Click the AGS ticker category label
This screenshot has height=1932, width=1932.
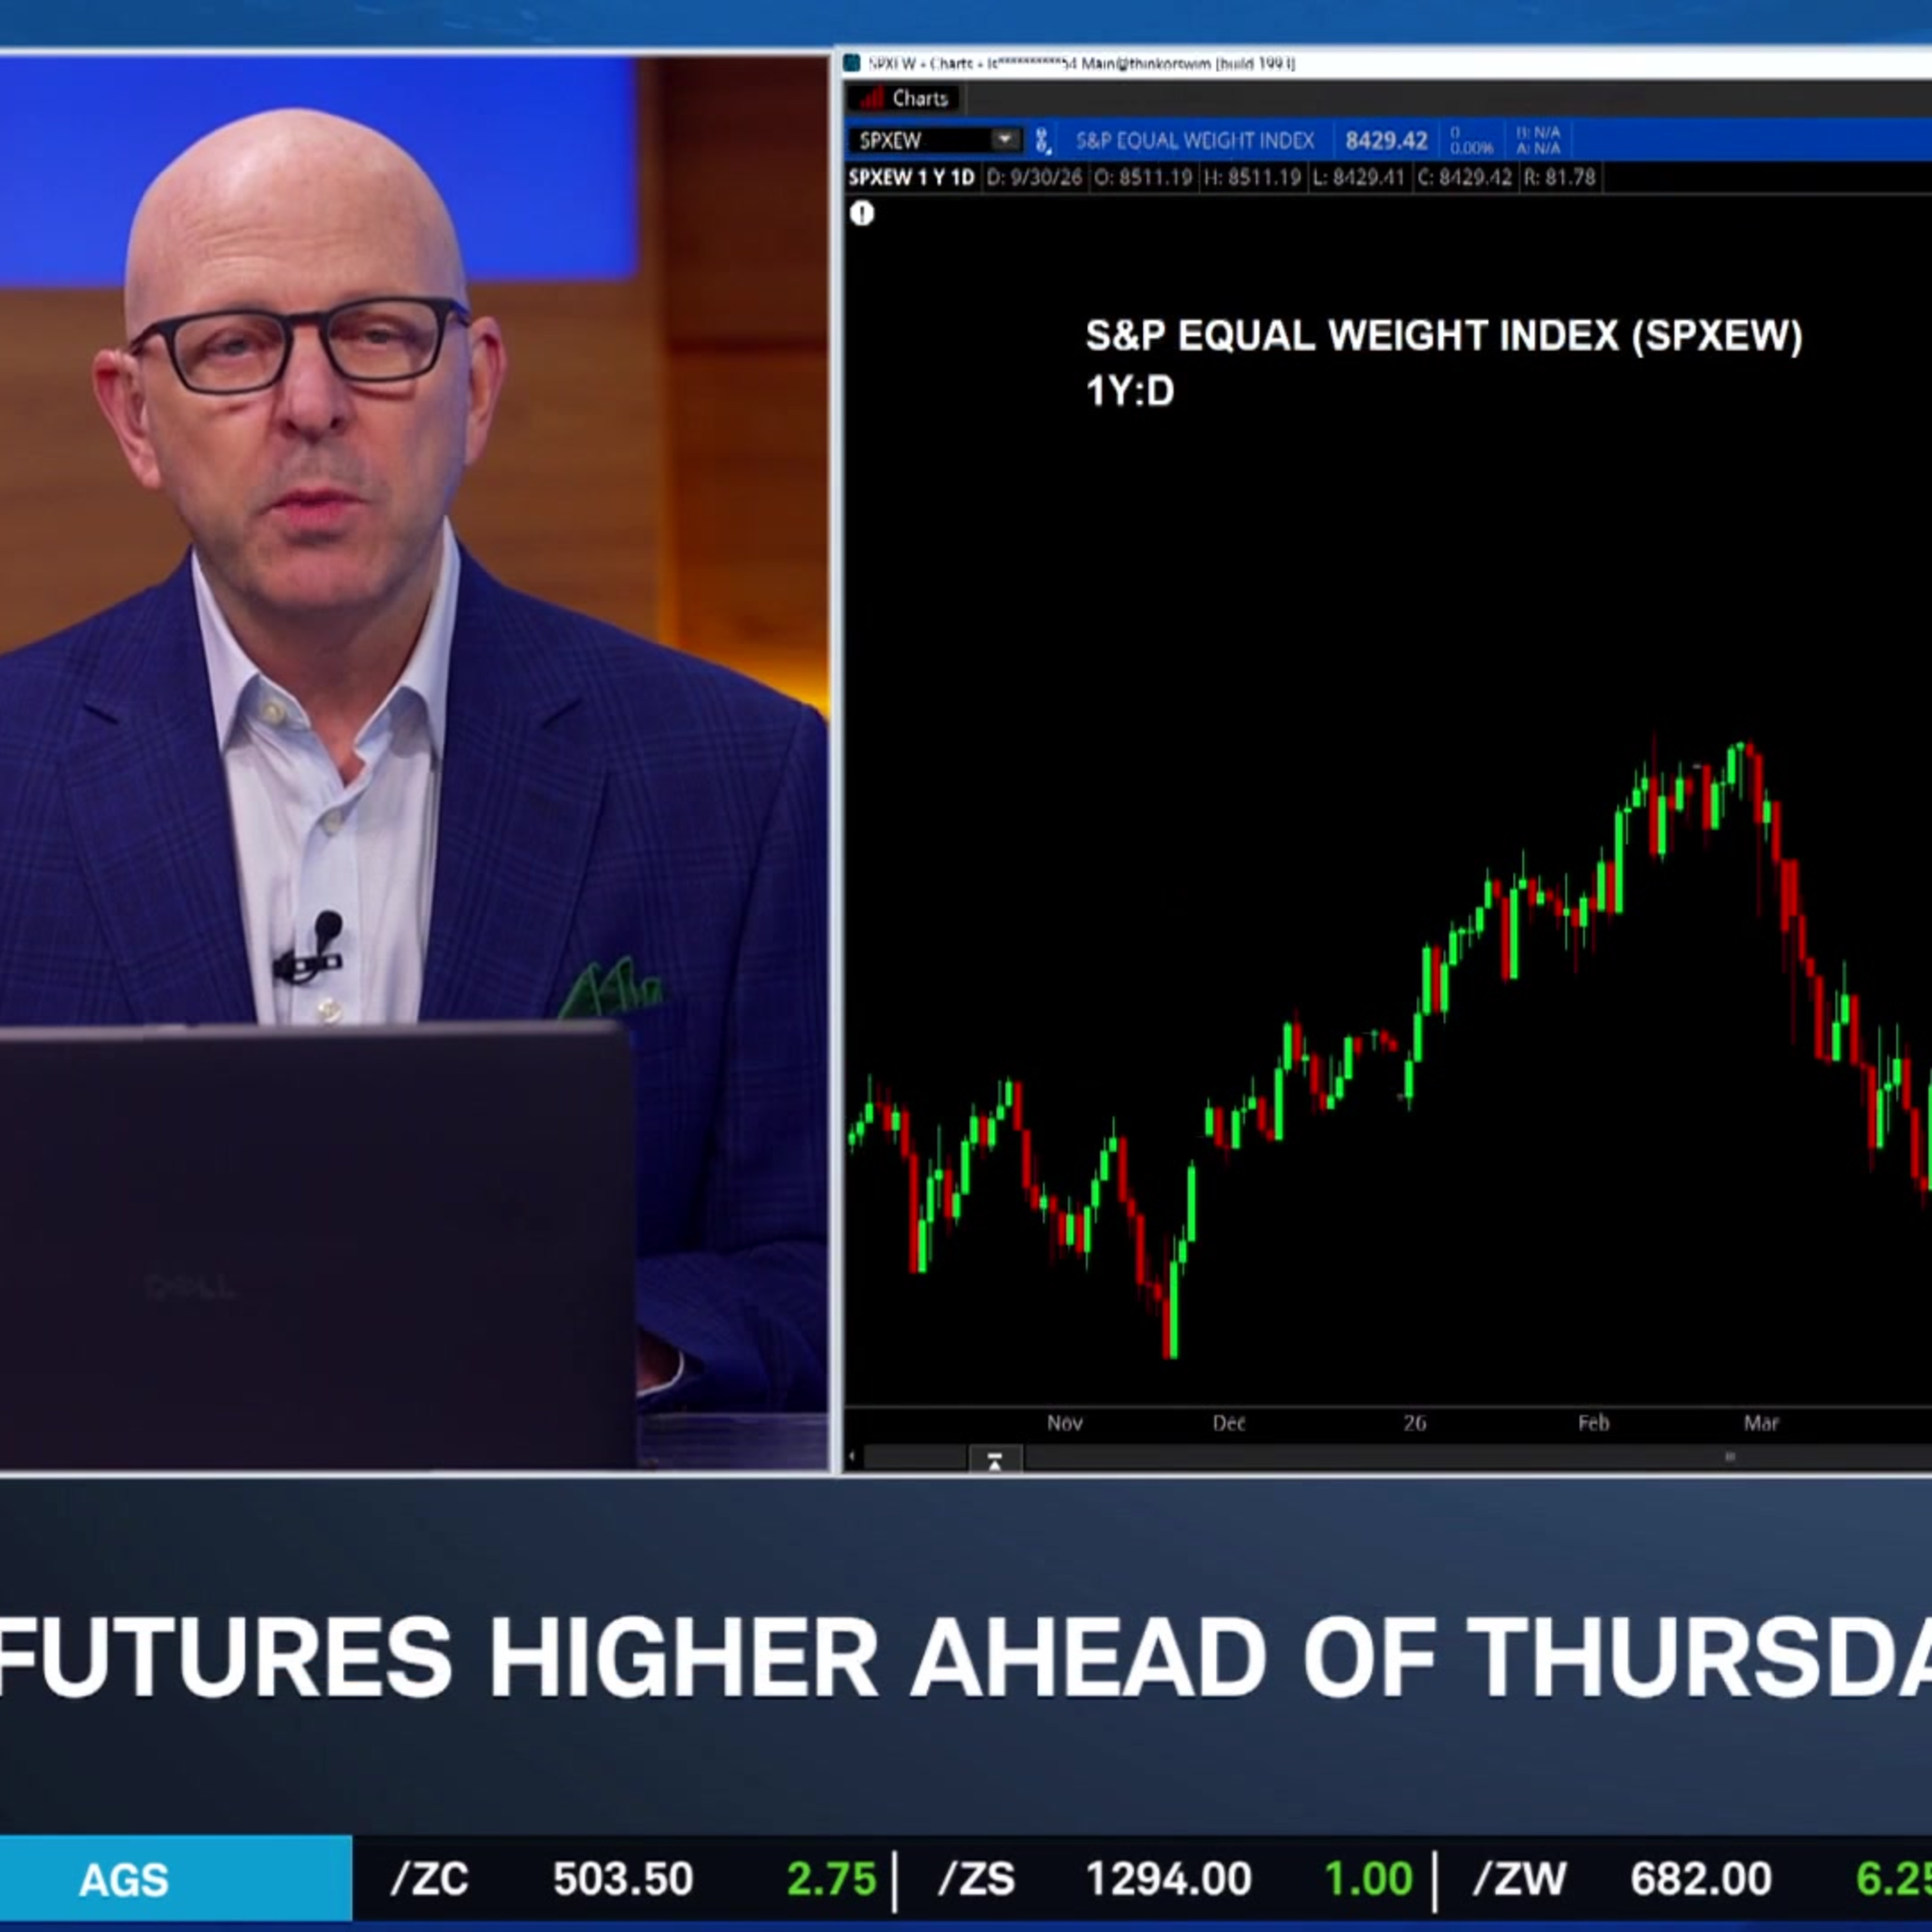(x=124, y=1880)
